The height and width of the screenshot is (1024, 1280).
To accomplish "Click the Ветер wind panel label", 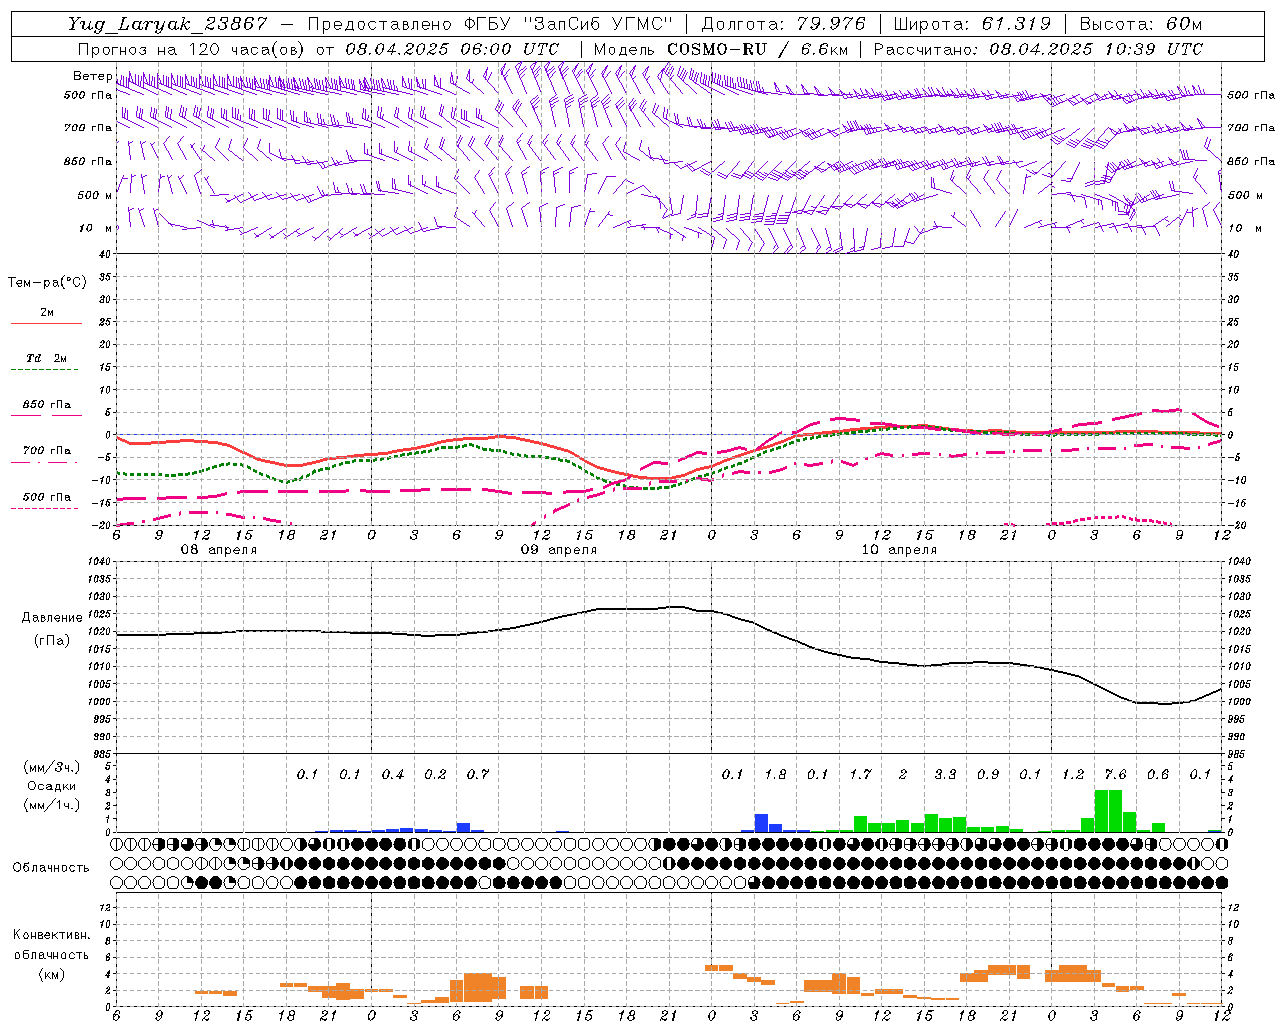I will click(x=92, y=76).
